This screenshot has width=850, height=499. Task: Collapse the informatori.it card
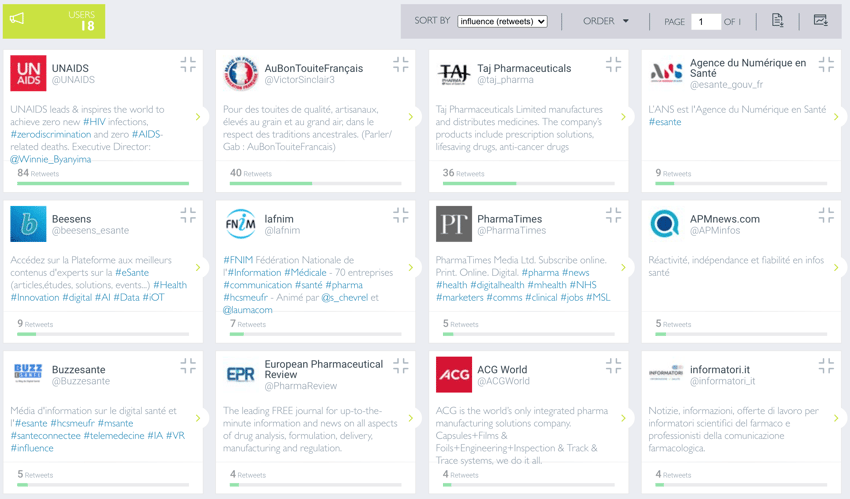[826, 366]
